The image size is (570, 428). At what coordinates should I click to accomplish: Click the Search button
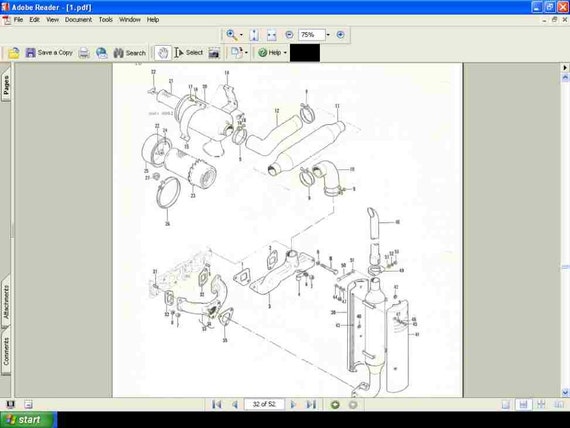[x=130, y=53]
